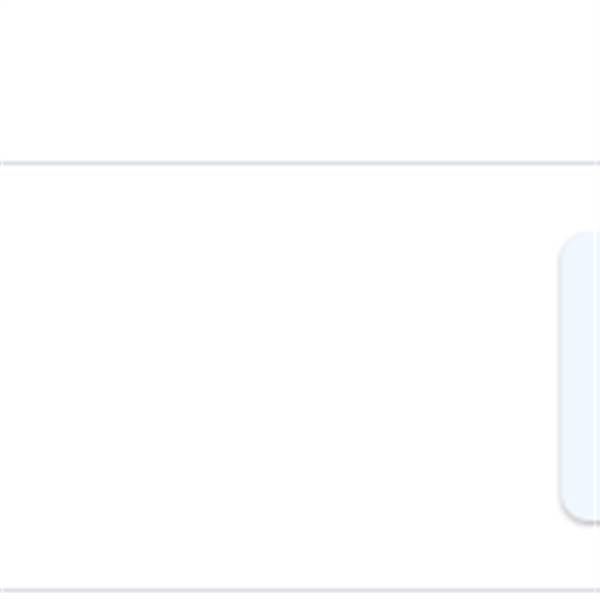Select the blank row between the divider lines

300,377
